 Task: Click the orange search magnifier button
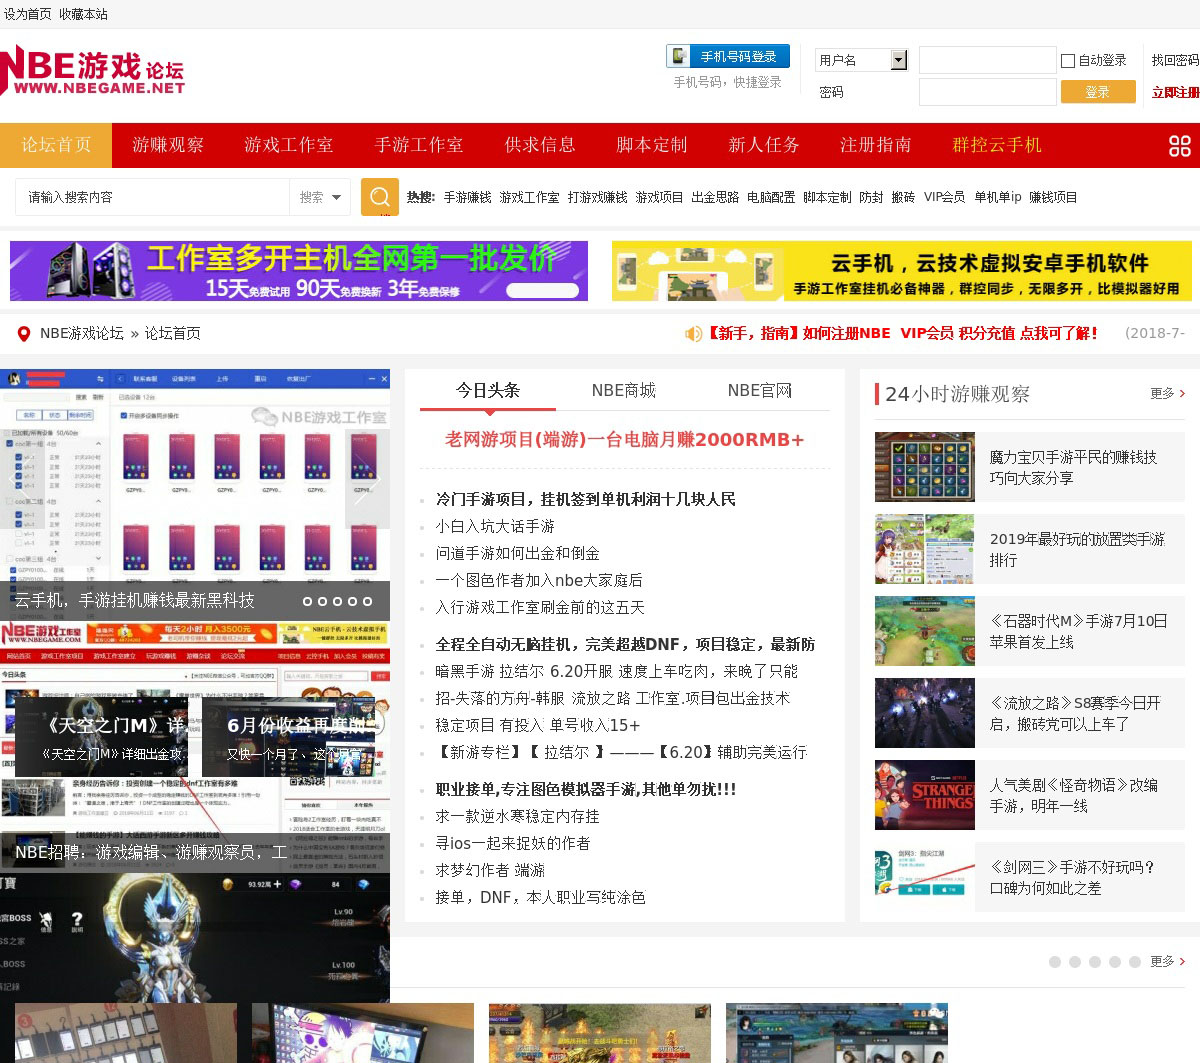pyautogui.click(x=379, y=197)
